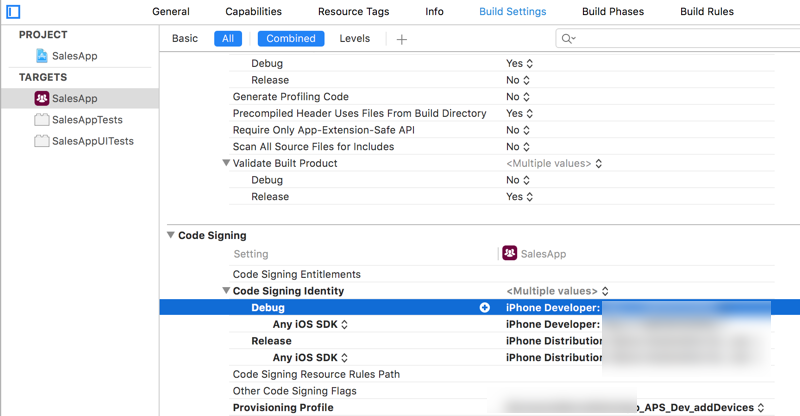Click the magnifier icon in search field
800x416 pixels.
[x=568, y=39]
